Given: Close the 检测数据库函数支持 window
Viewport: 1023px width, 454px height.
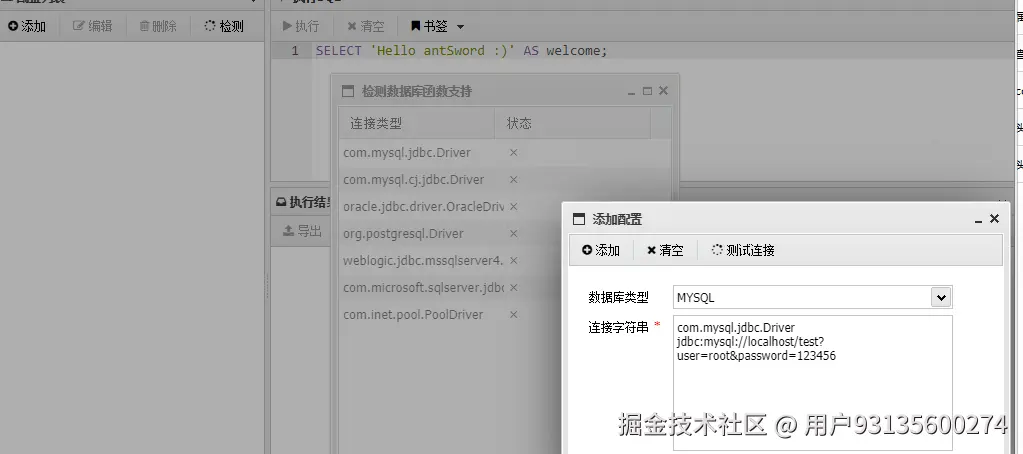Looking at the screenshot, I should click(x=664, y=91).
